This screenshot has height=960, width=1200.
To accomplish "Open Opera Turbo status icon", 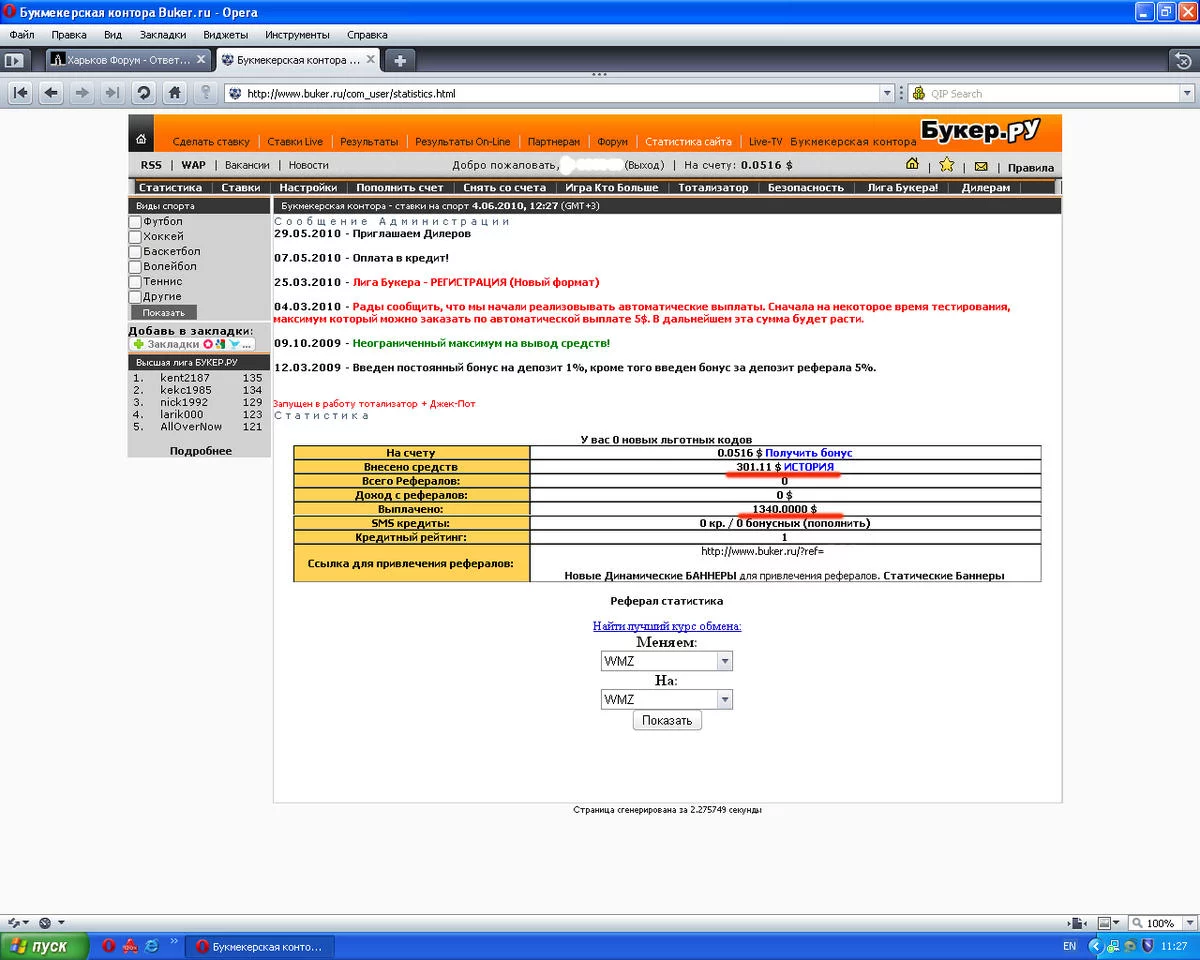I will tap(45, 922).
